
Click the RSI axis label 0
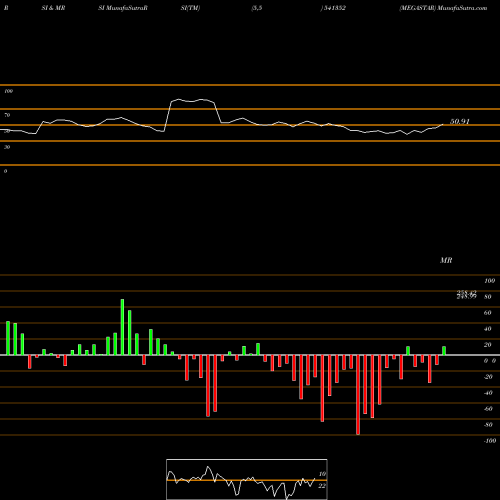5,171
